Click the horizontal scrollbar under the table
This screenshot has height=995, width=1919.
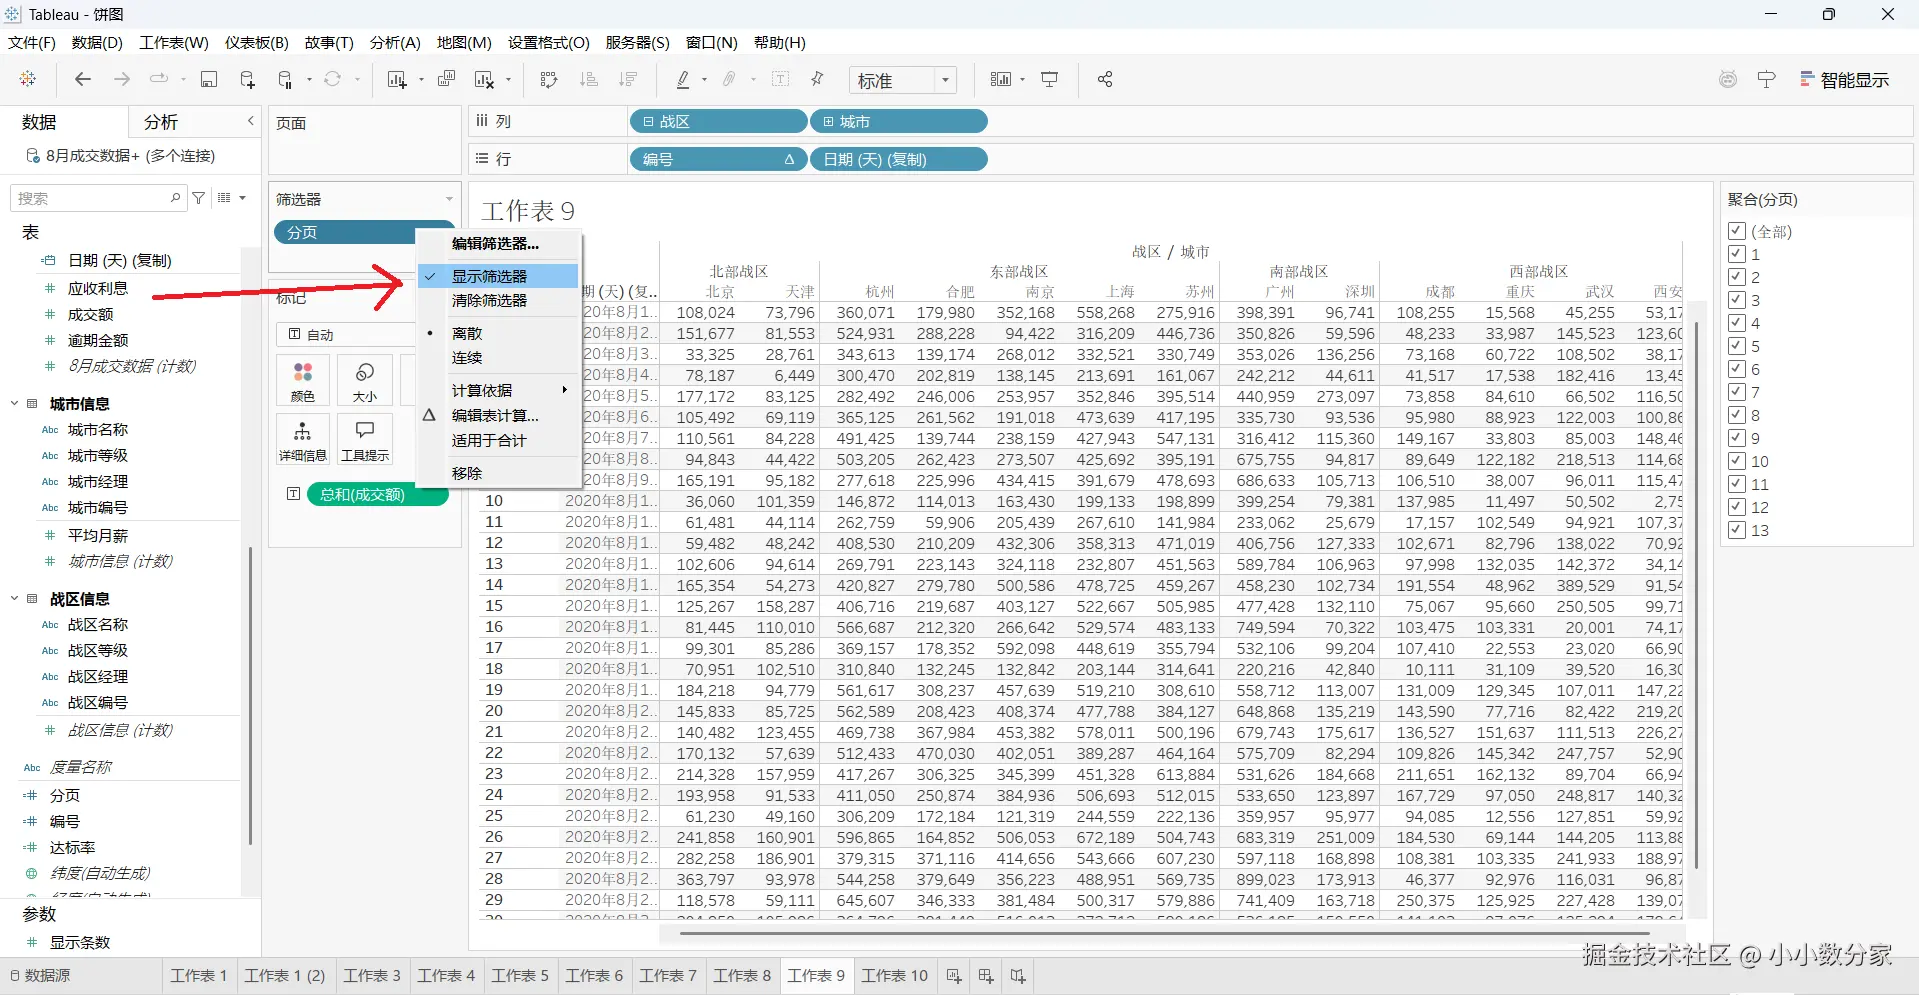tap(1163, 933)
